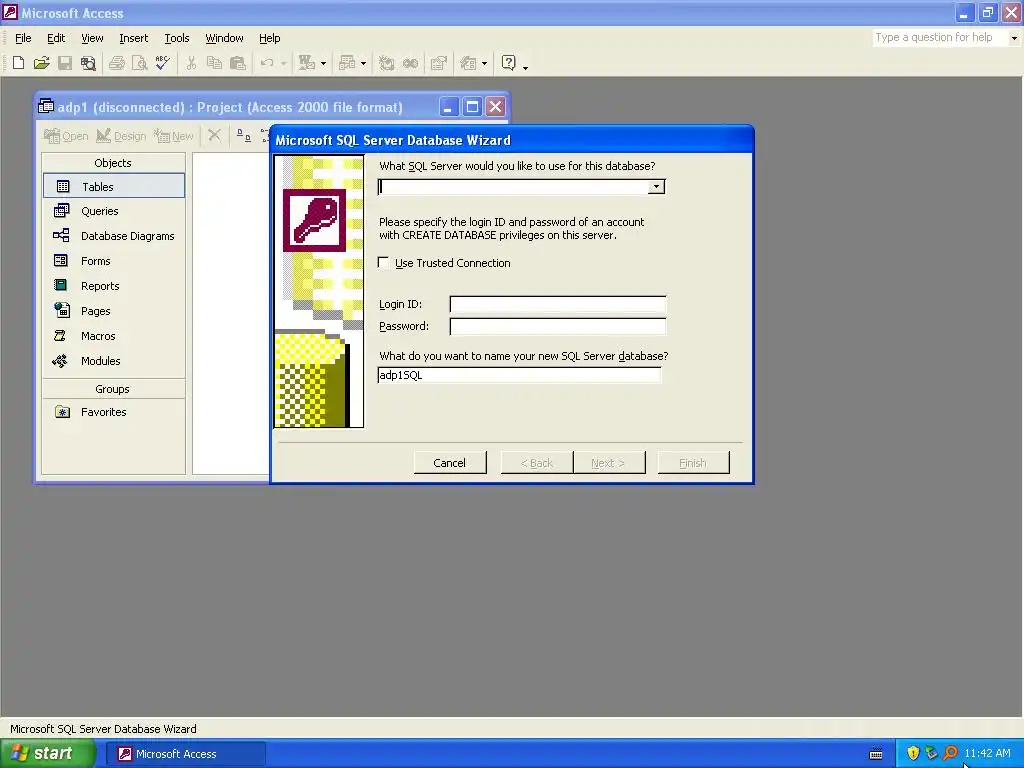Click the security shield tray icon

point(913,753)
